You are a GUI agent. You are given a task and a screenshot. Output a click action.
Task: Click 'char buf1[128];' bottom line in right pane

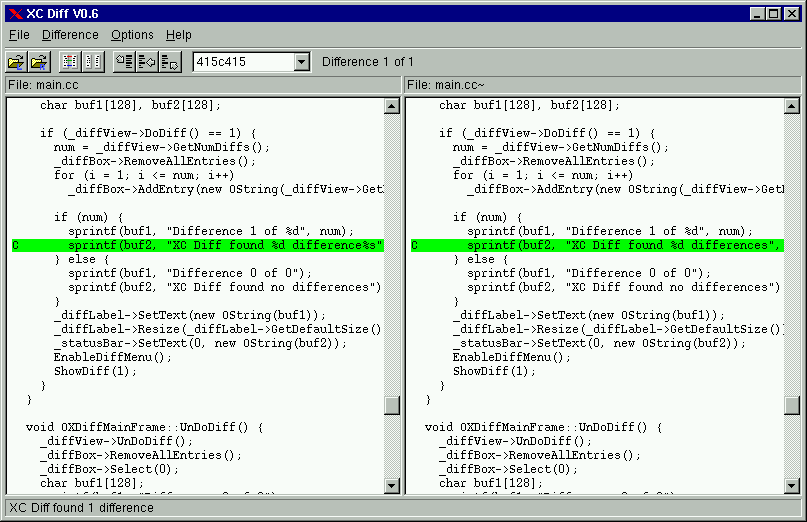pos(491,483)
